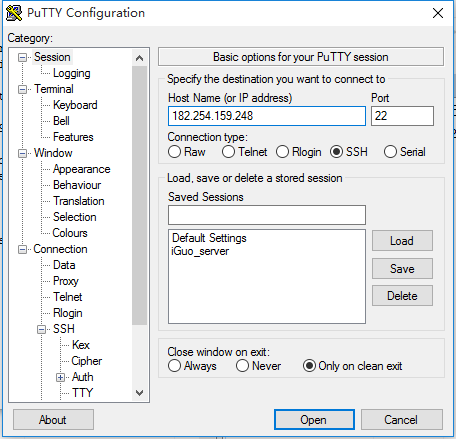Viewport: 456px width, 439px height.
Task: Collapse the Connection tree node
Action: 22,249
